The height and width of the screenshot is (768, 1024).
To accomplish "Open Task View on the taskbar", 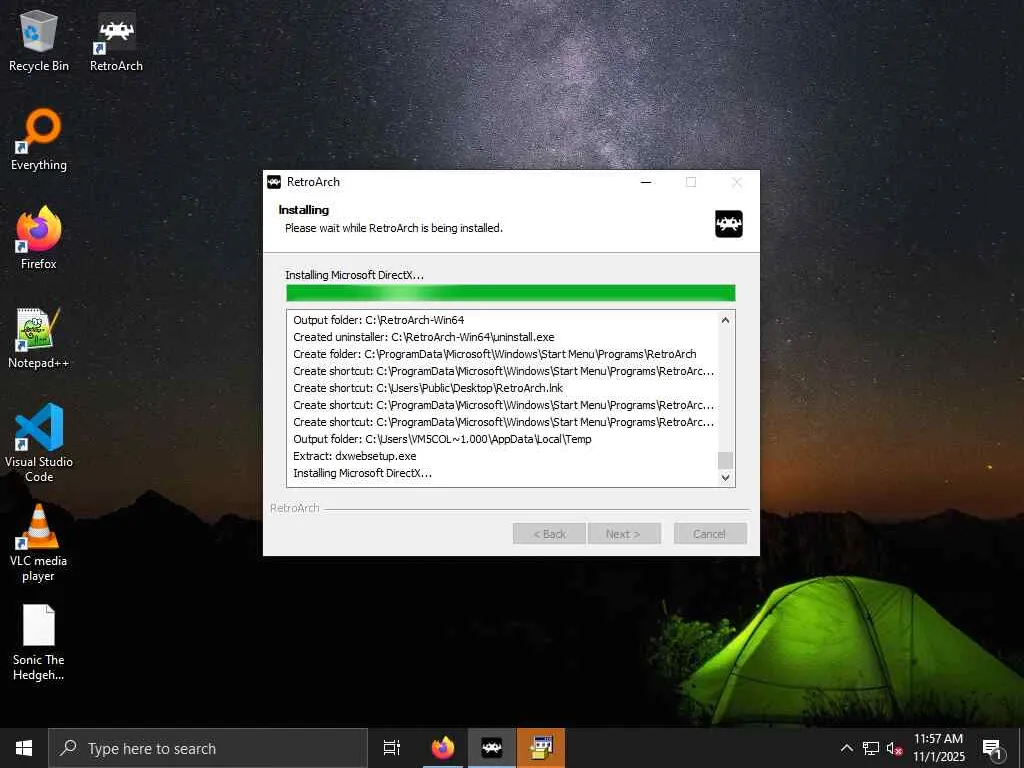I will pos(392,748).
